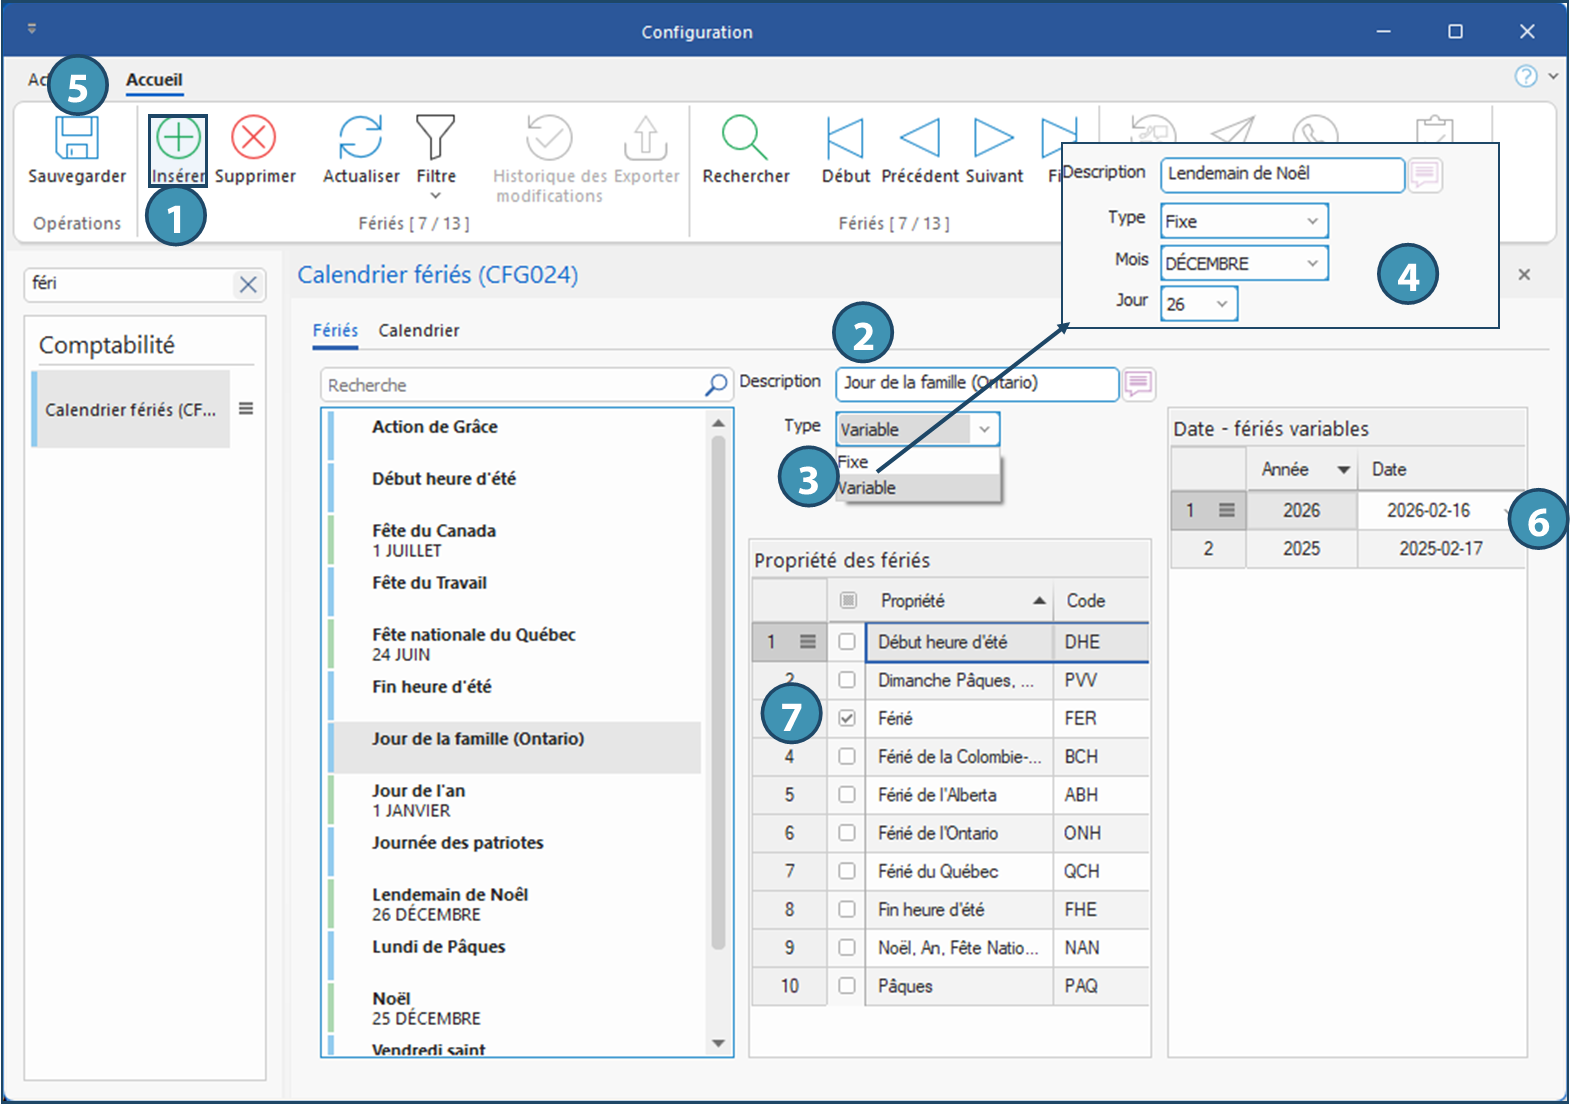Click the Insérer add icon
The width and height of the screenshot is (1570, 1104).
(178, 139)
